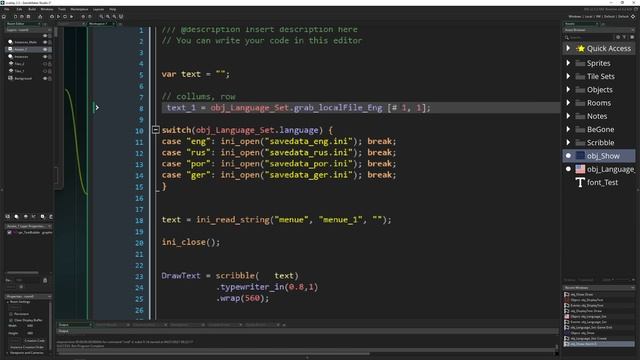Image resolution: width=640 pixels, height=360 pixels.
Task: Click the Sprites folder icon
Action: coord(580,63)
